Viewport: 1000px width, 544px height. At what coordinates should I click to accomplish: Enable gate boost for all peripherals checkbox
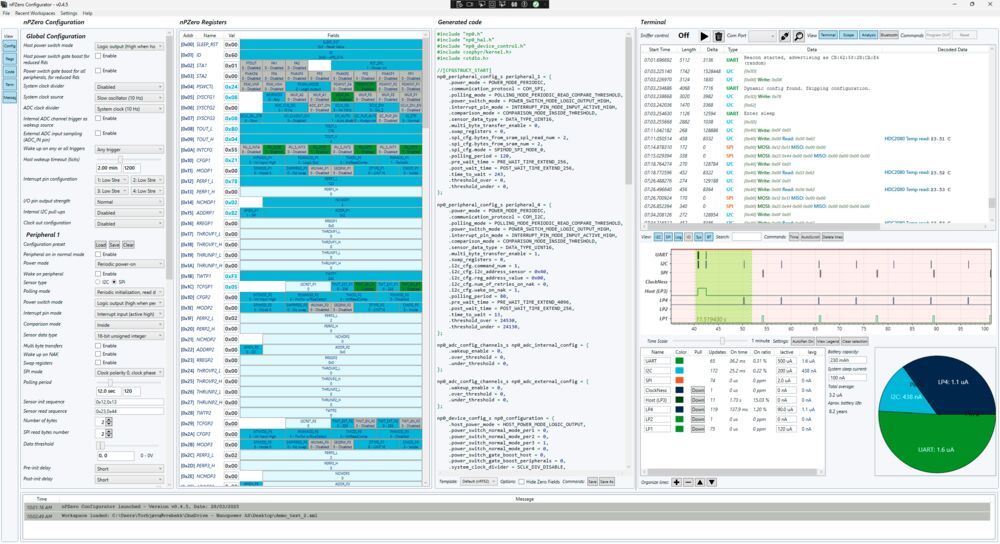[x=98, y=71]
